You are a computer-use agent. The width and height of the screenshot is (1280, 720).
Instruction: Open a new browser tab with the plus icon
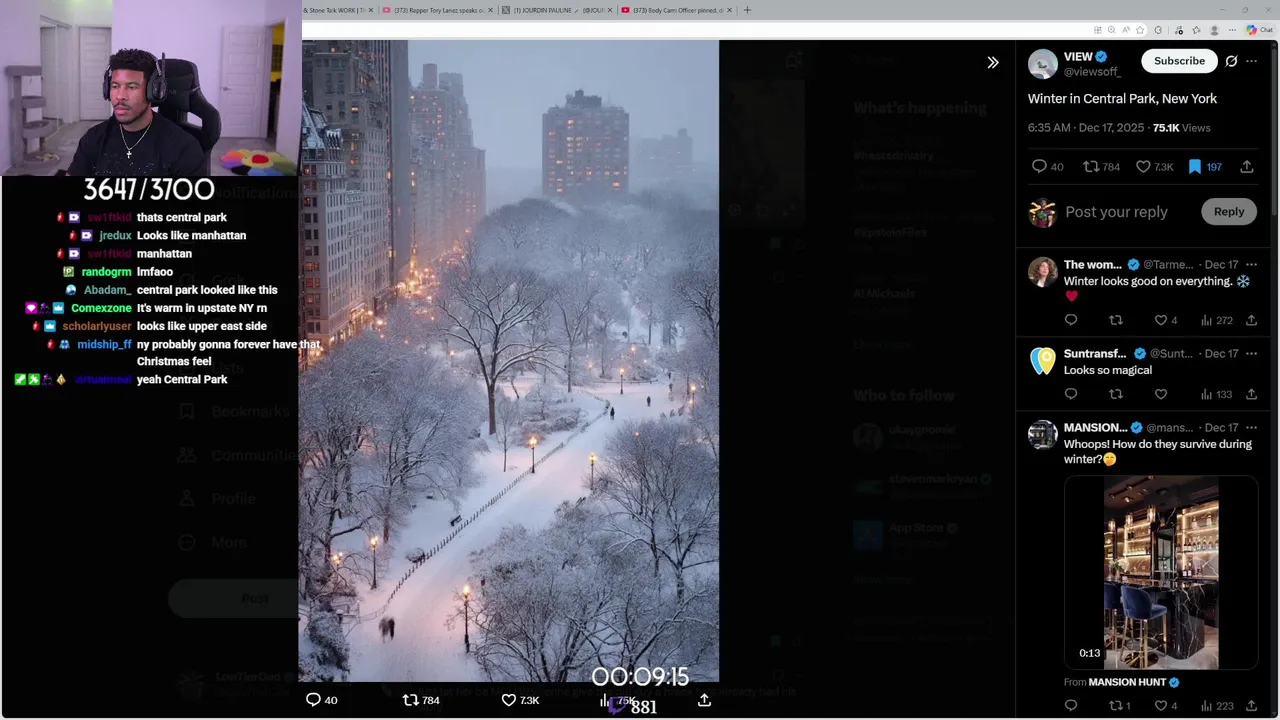[747, 10]
